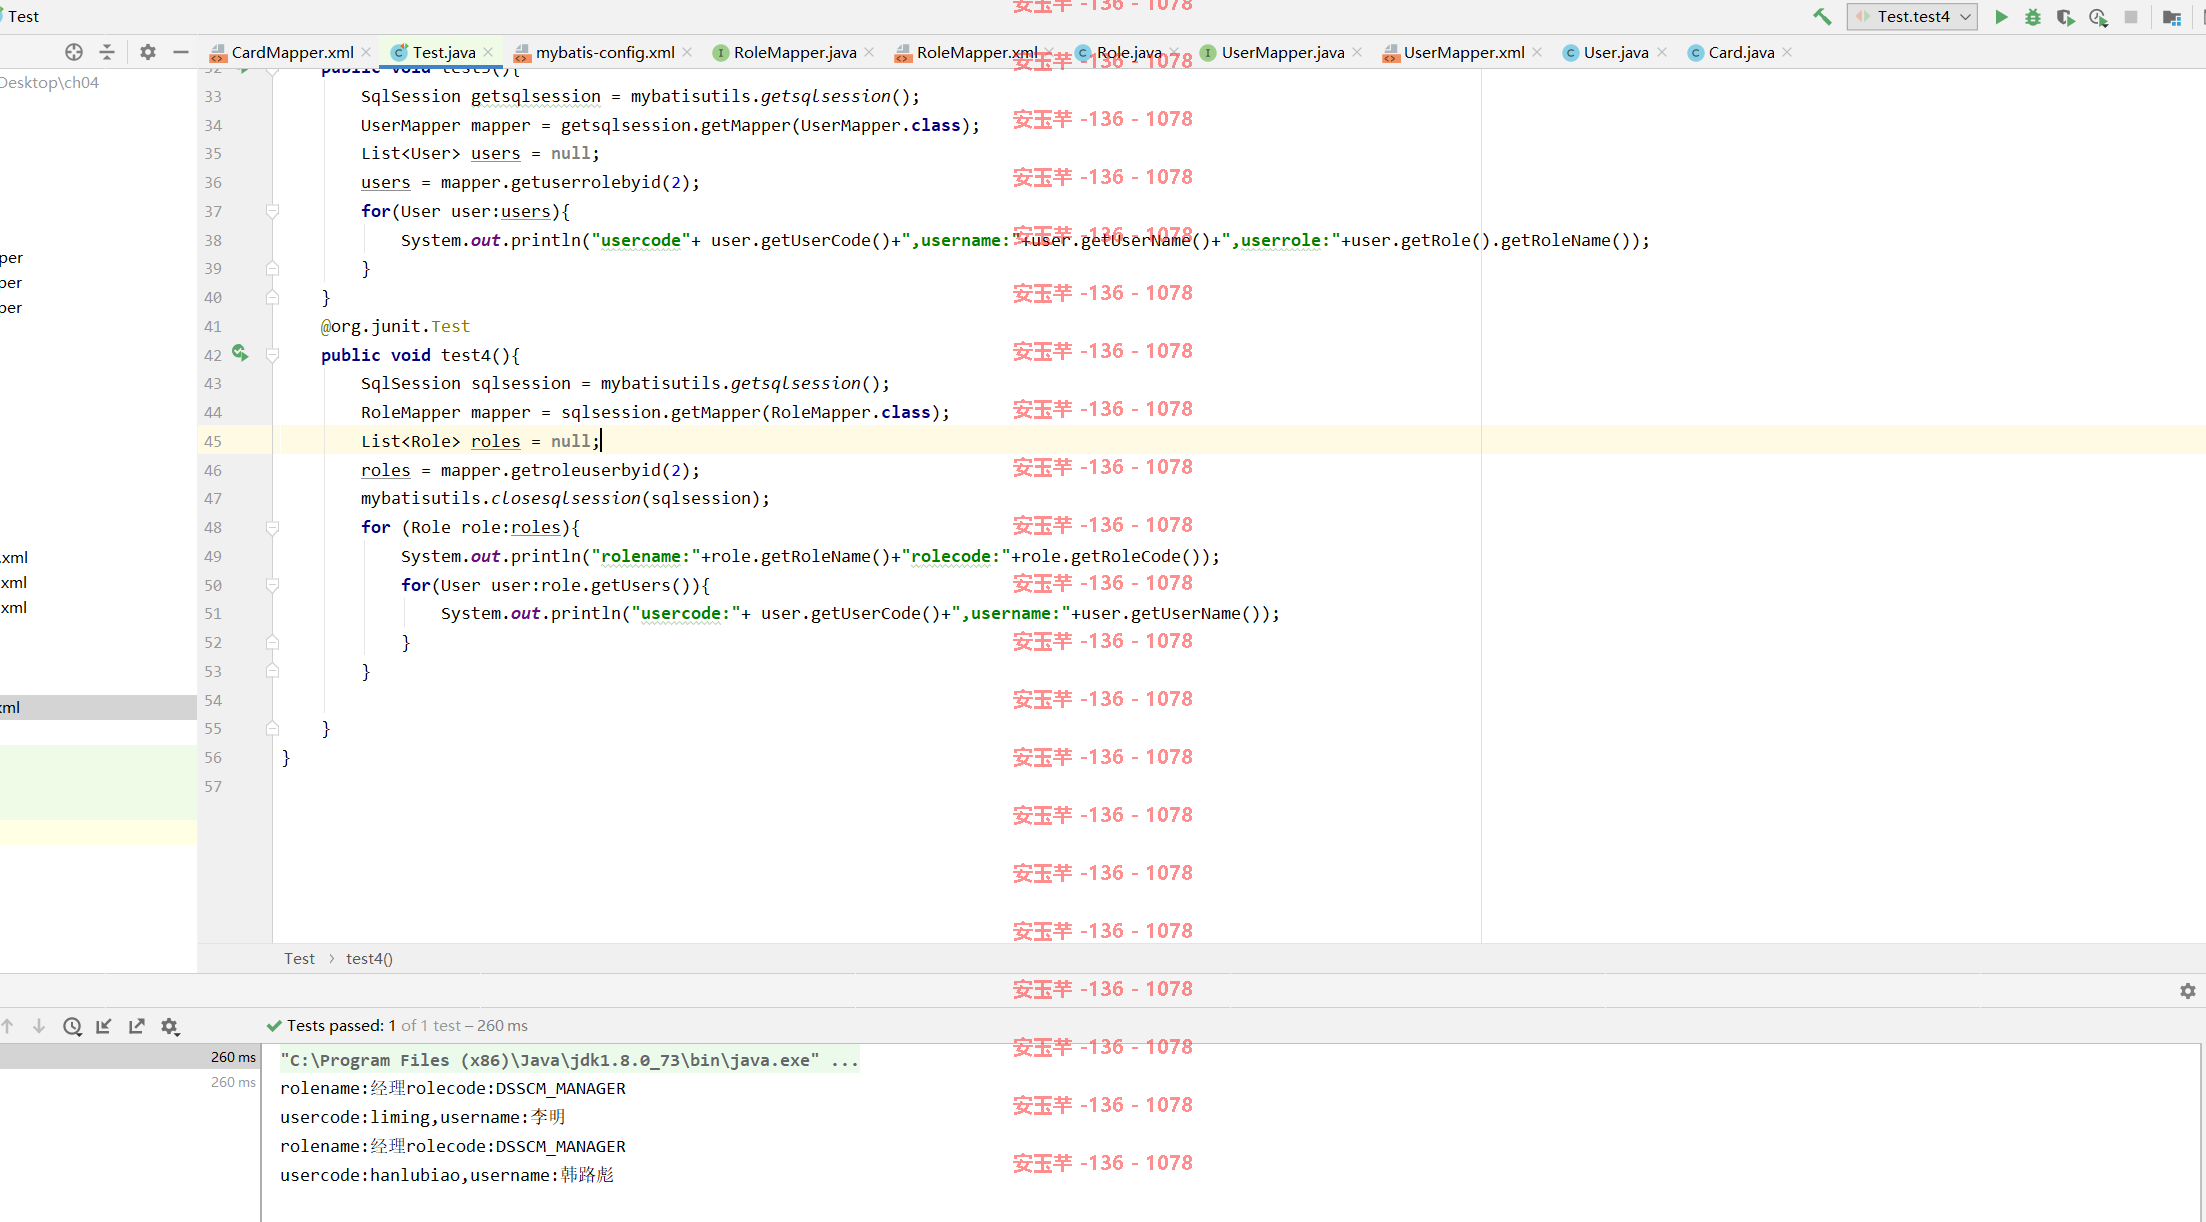
Task: Select the highlighted ml file in project tree
Action: pyautogui.click(x=98, y=707)
